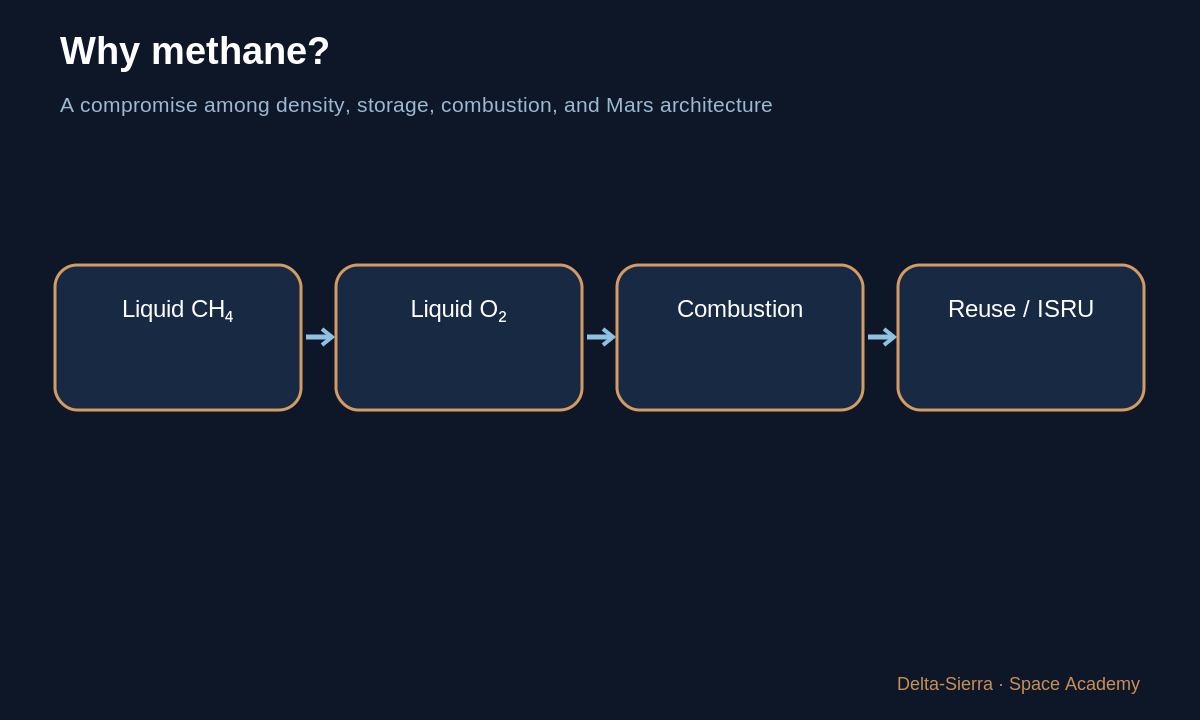Select the Reuse / ISRU box
Screen dimensions: 1200x720
pos(1021,338)
